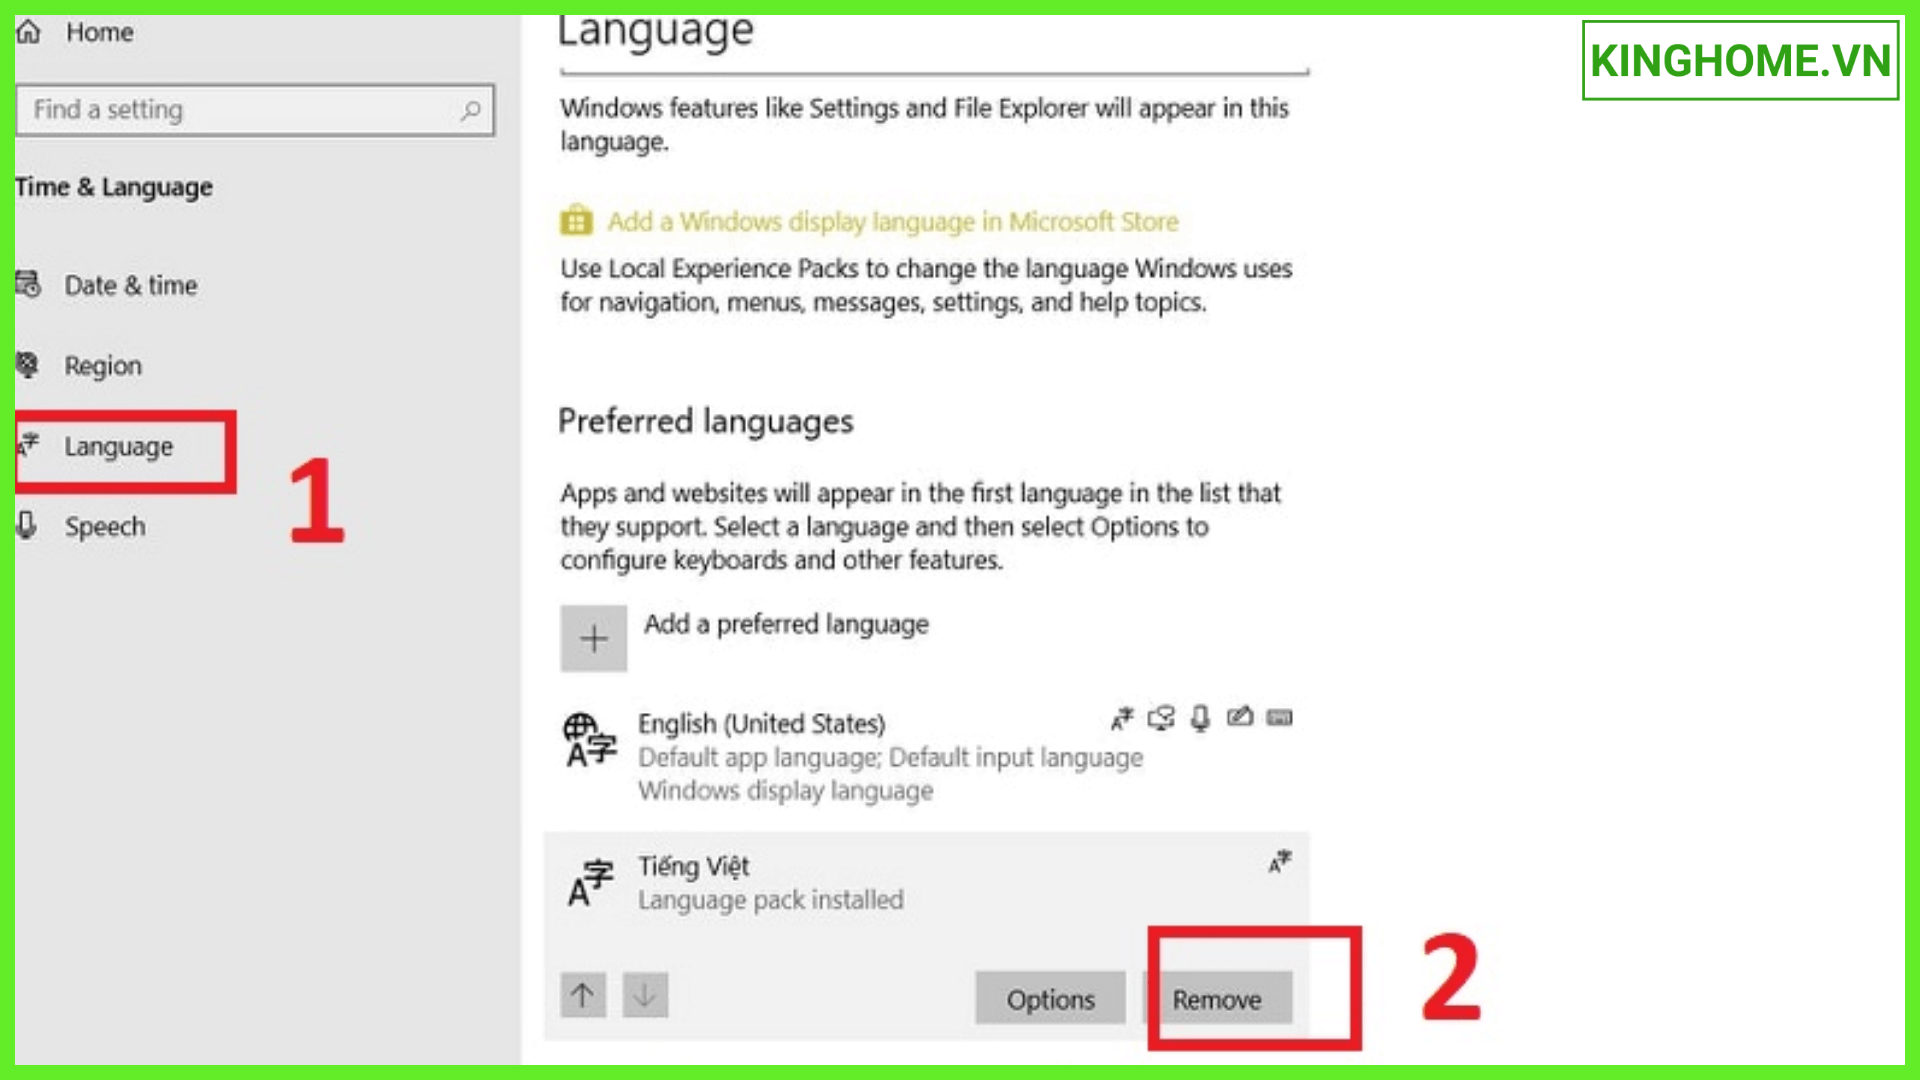This screenshot has height=1080, width=1920.
Task: Click Find a setting search field
Action: tap(255, 109)
